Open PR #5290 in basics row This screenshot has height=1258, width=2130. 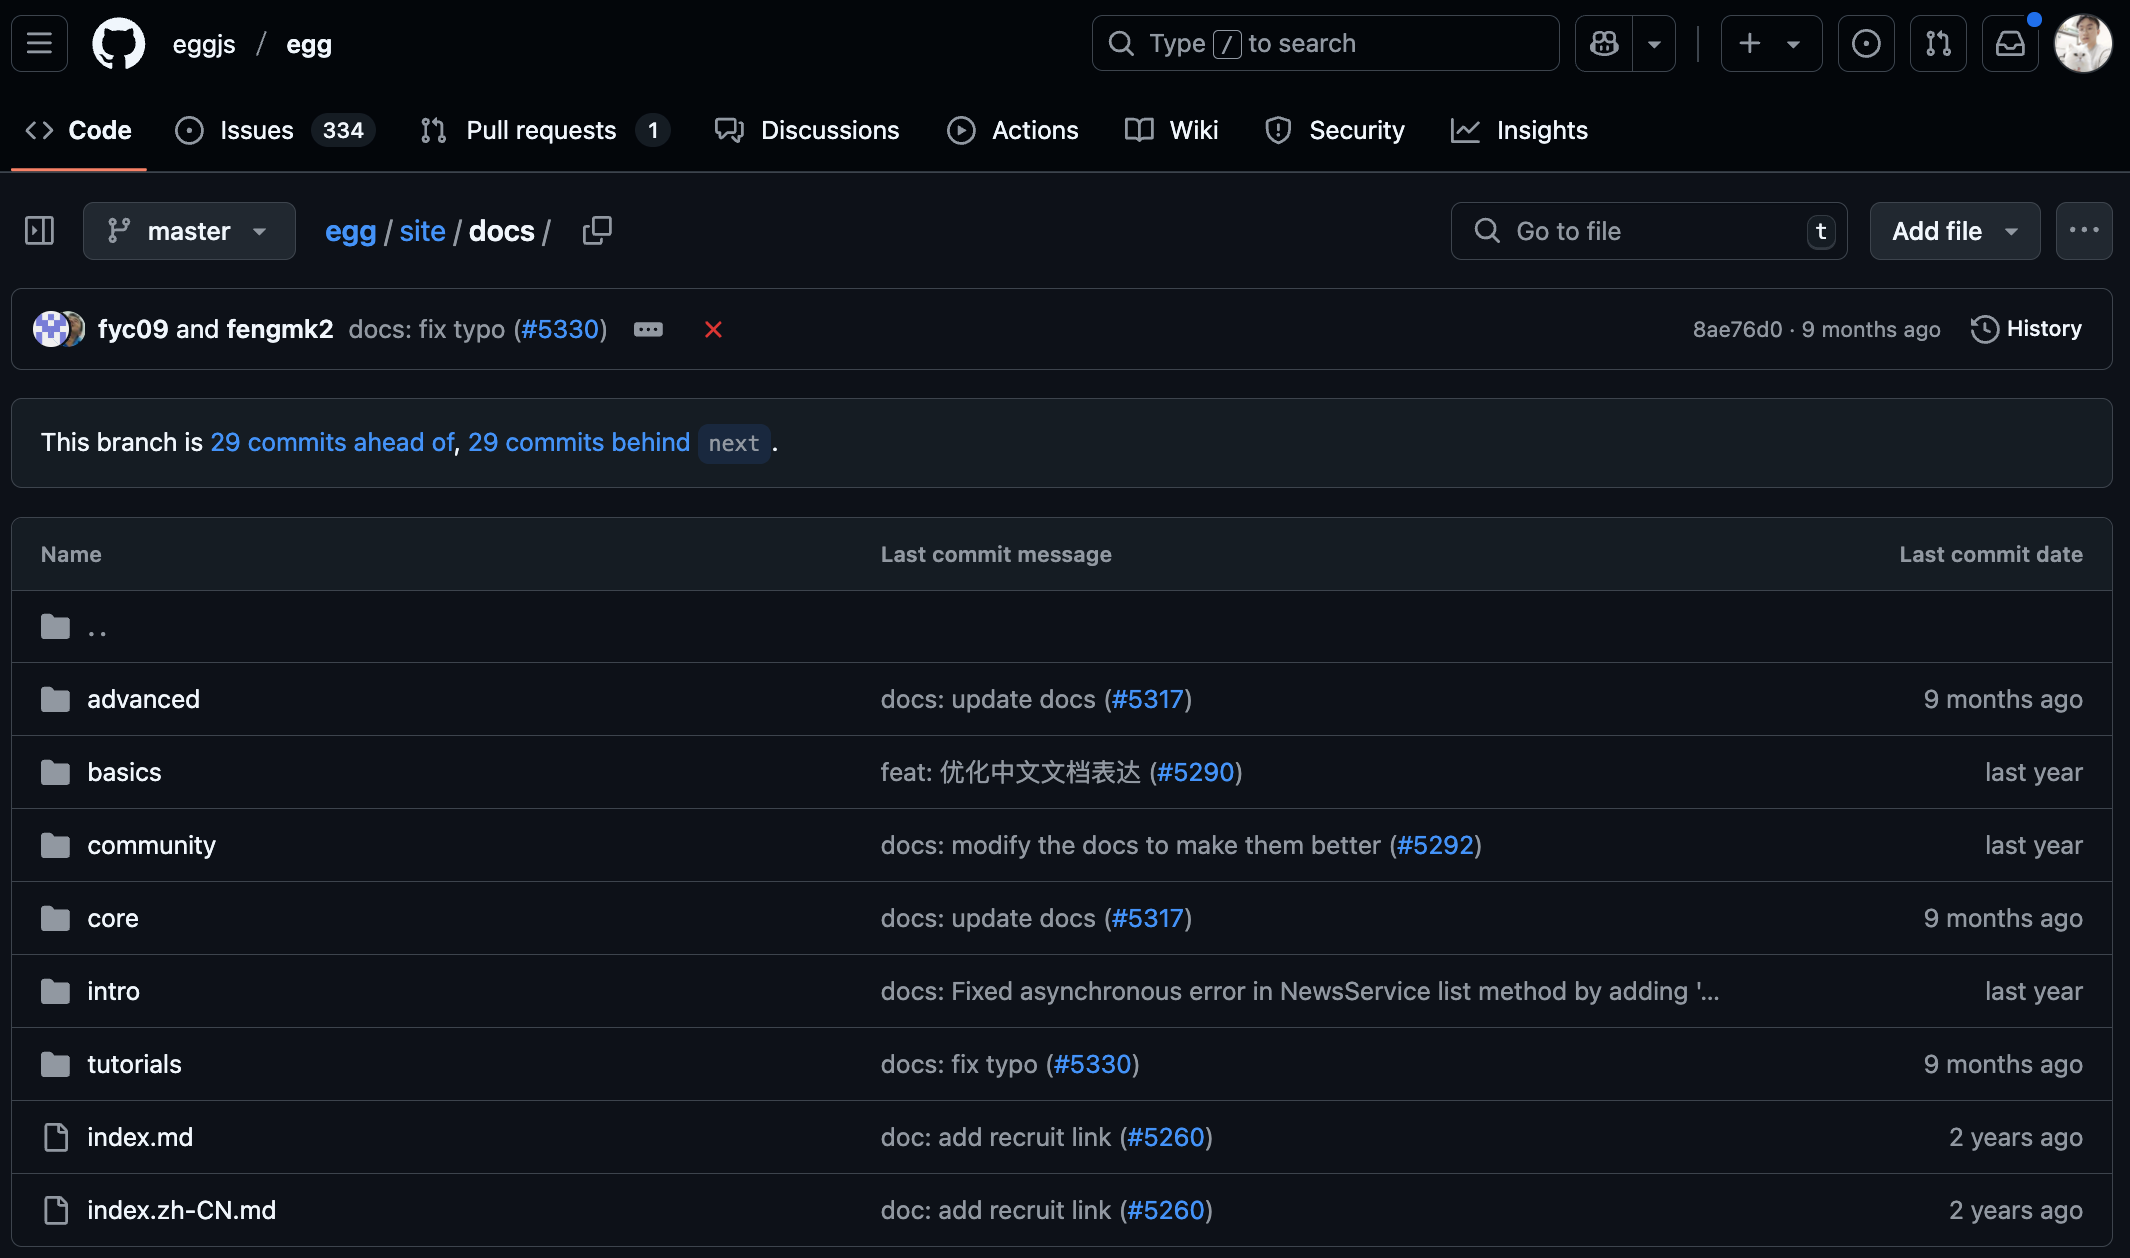point(1196,772)
